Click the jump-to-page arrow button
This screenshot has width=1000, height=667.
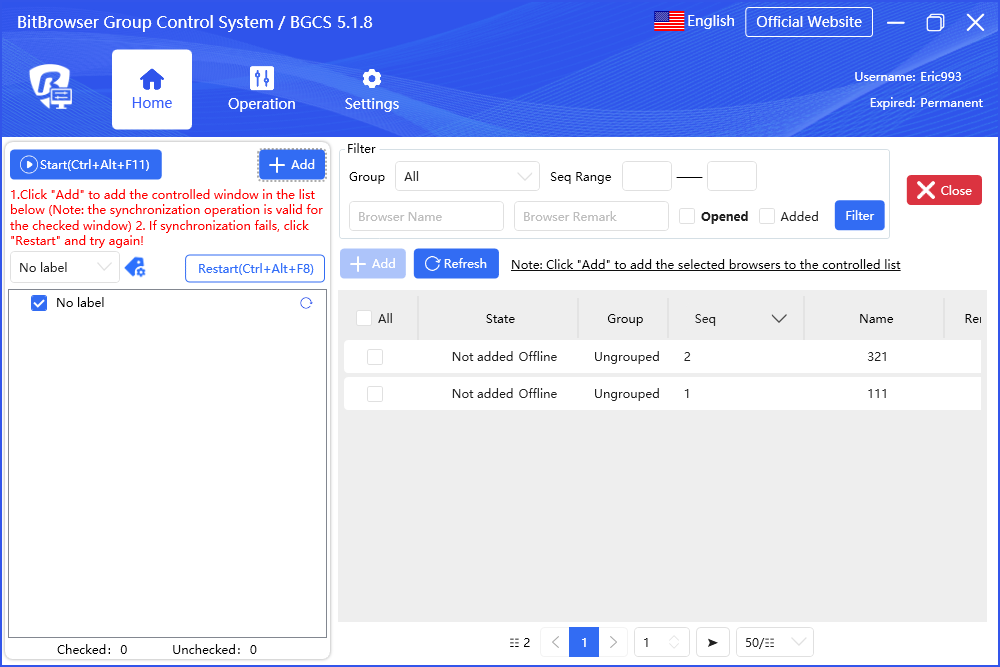[x=712, y=642]
